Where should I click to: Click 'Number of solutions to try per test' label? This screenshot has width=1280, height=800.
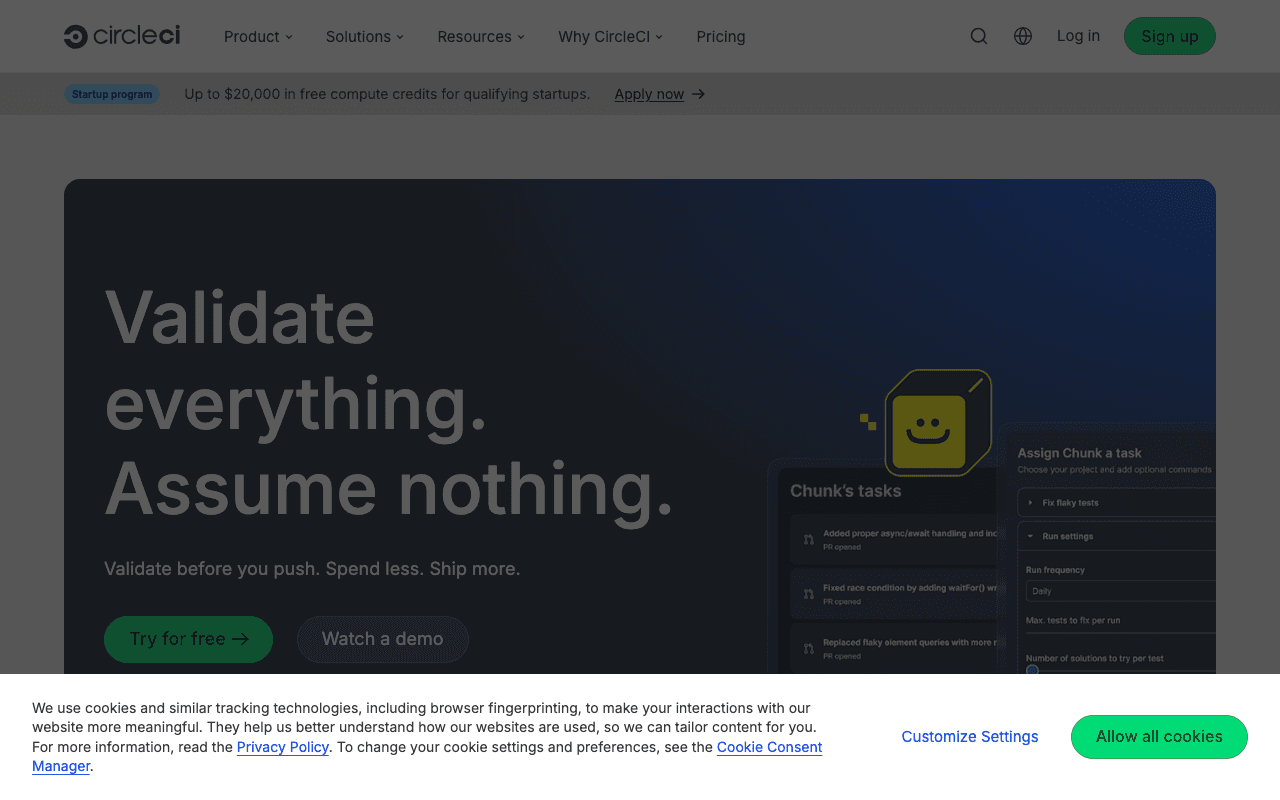pos(1095,658)
